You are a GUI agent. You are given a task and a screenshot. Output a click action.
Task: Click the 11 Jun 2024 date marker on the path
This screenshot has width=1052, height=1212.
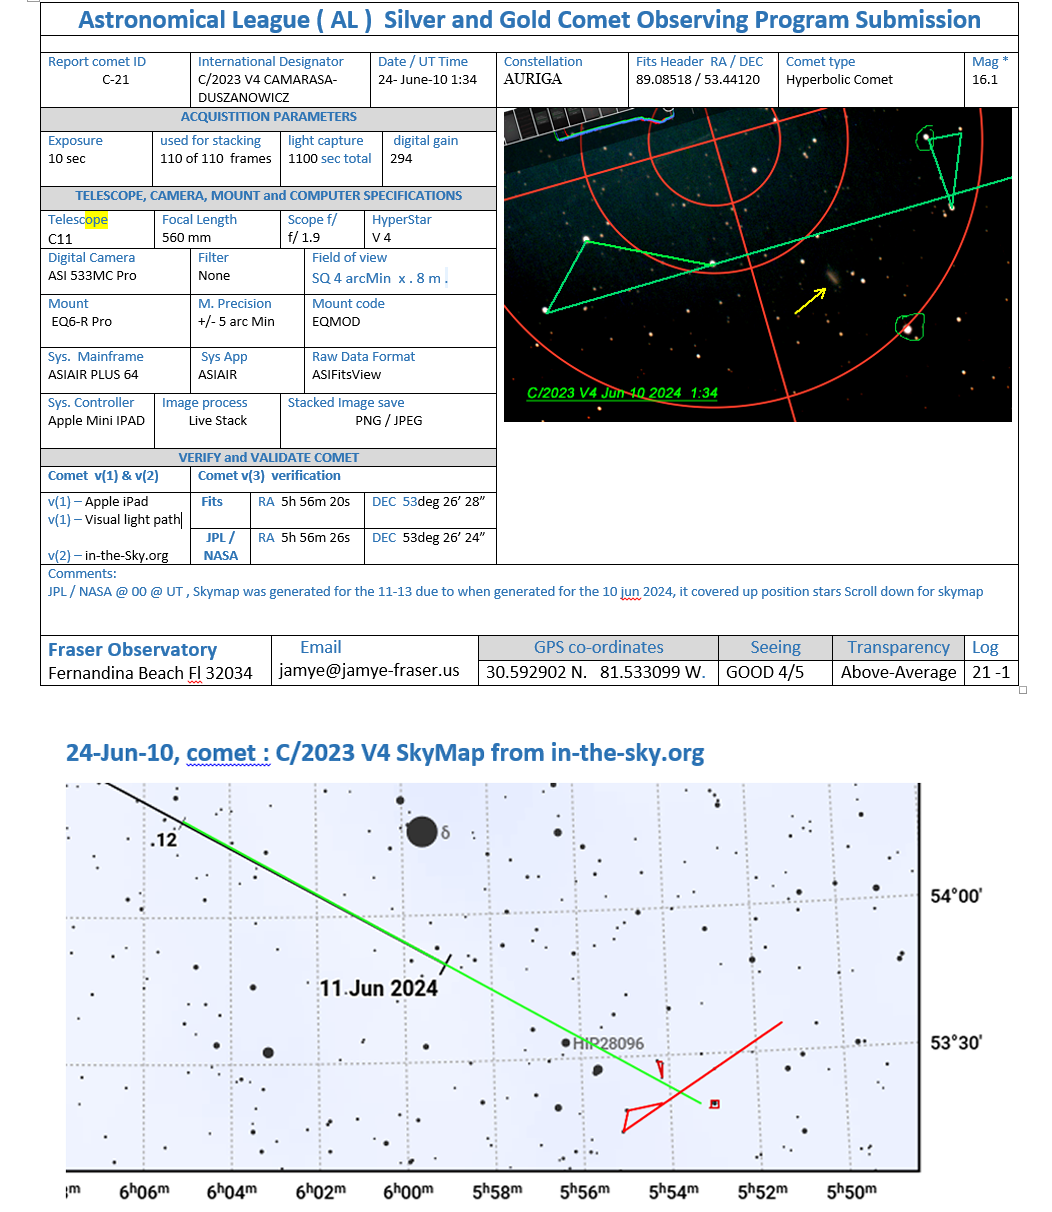(378, 988)
